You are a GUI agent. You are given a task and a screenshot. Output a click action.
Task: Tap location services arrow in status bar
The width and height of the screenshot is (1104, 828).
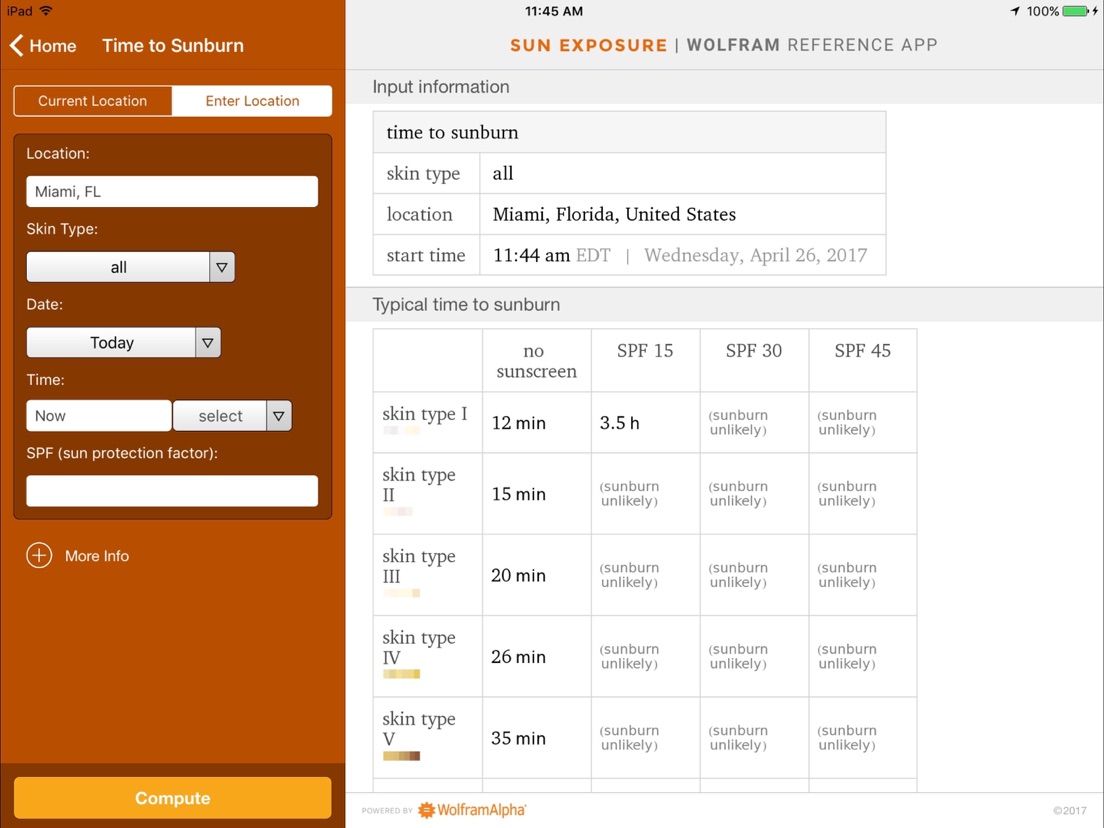1015,11
